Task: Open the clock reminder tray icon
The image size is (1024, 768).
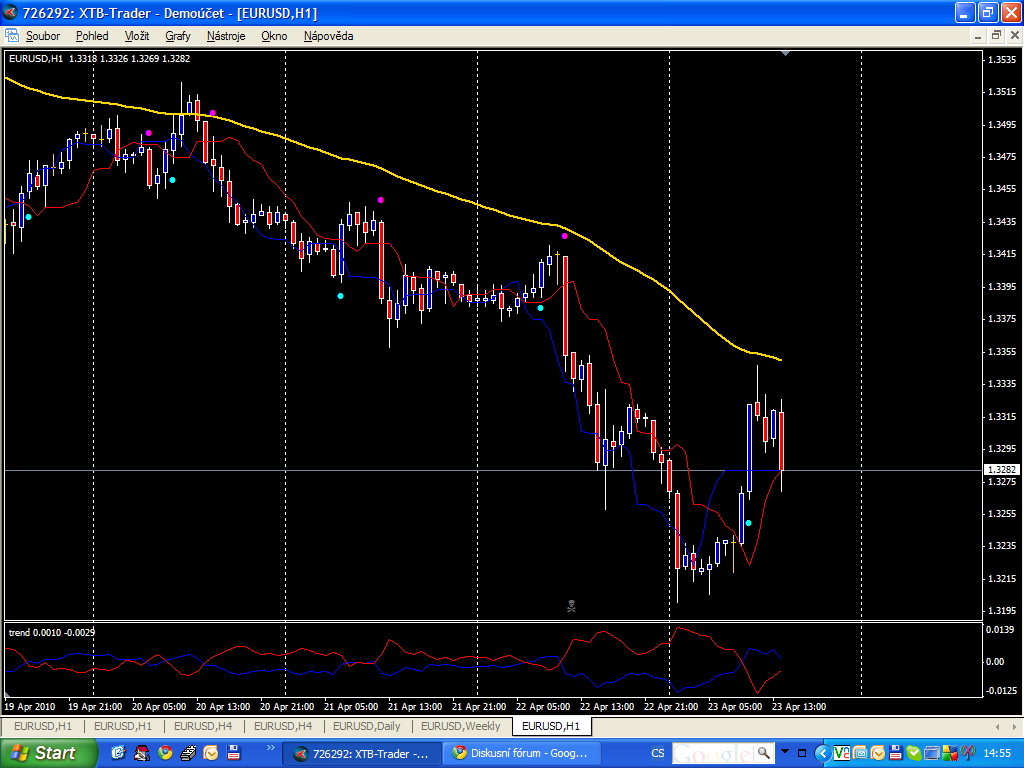Action: pyautogui.click(x=878, y=753)
